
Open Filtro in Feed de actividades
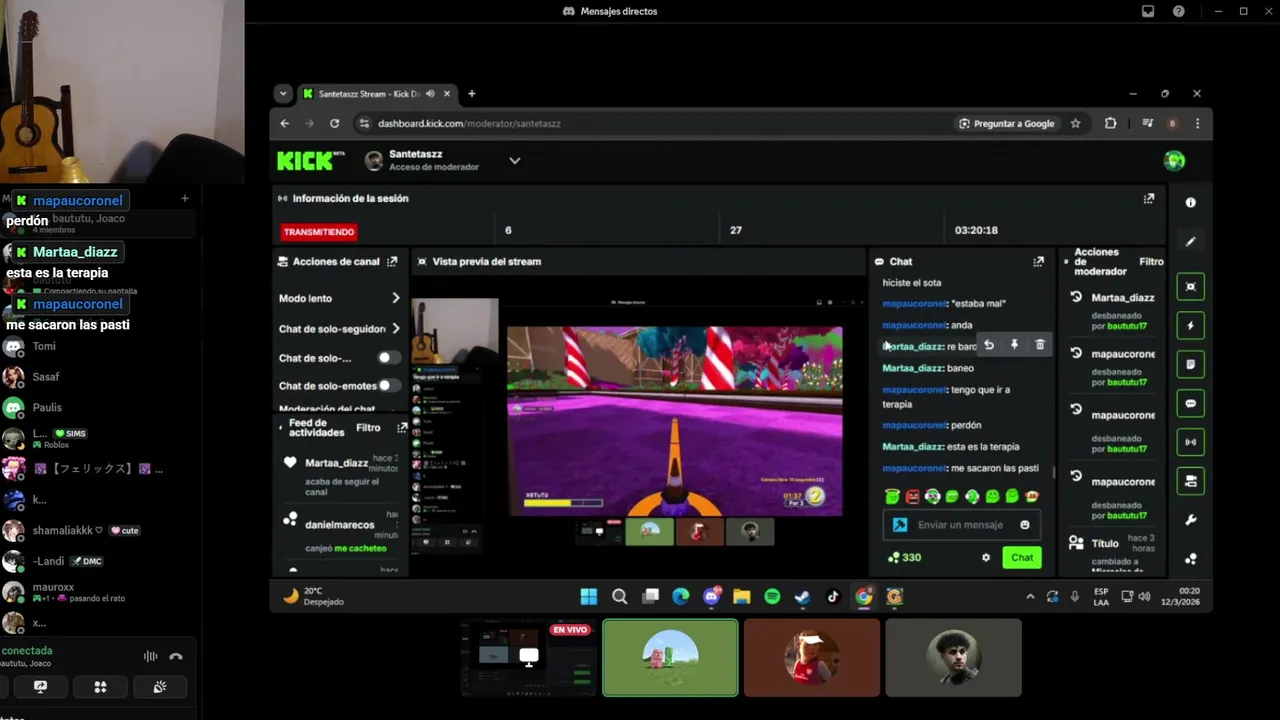[368, 428]
